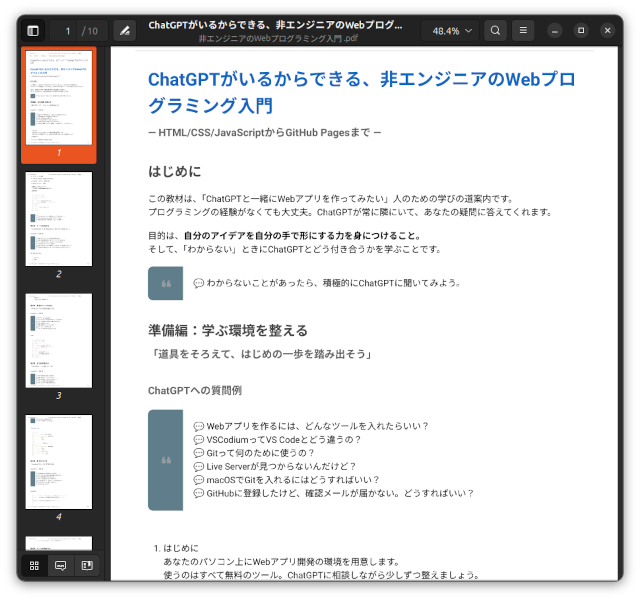The image size is (640, 600).
Task: Click the partially visible page 5 thumbnail
Action: [x=59, y=543]
